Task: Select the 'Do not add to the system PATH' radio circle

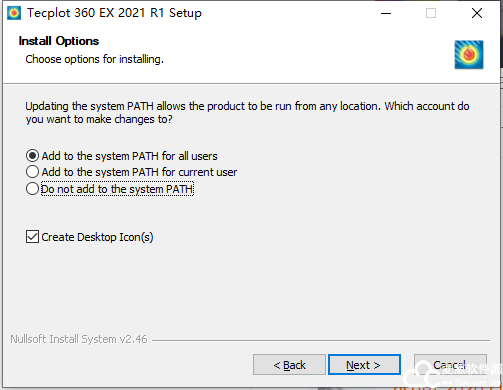Action: click(x=32, y=189)
